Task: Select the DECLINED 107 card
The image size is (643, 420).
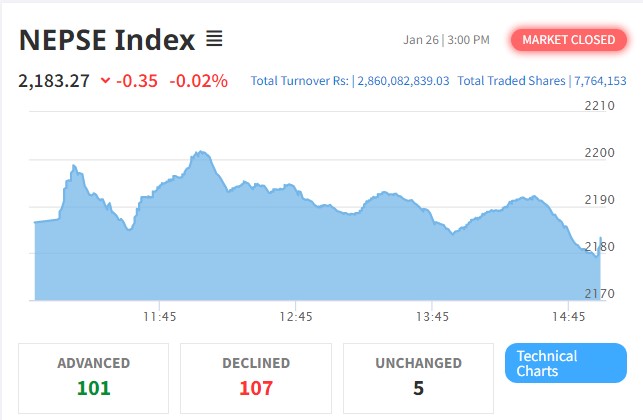Action: tap(256, 377)
